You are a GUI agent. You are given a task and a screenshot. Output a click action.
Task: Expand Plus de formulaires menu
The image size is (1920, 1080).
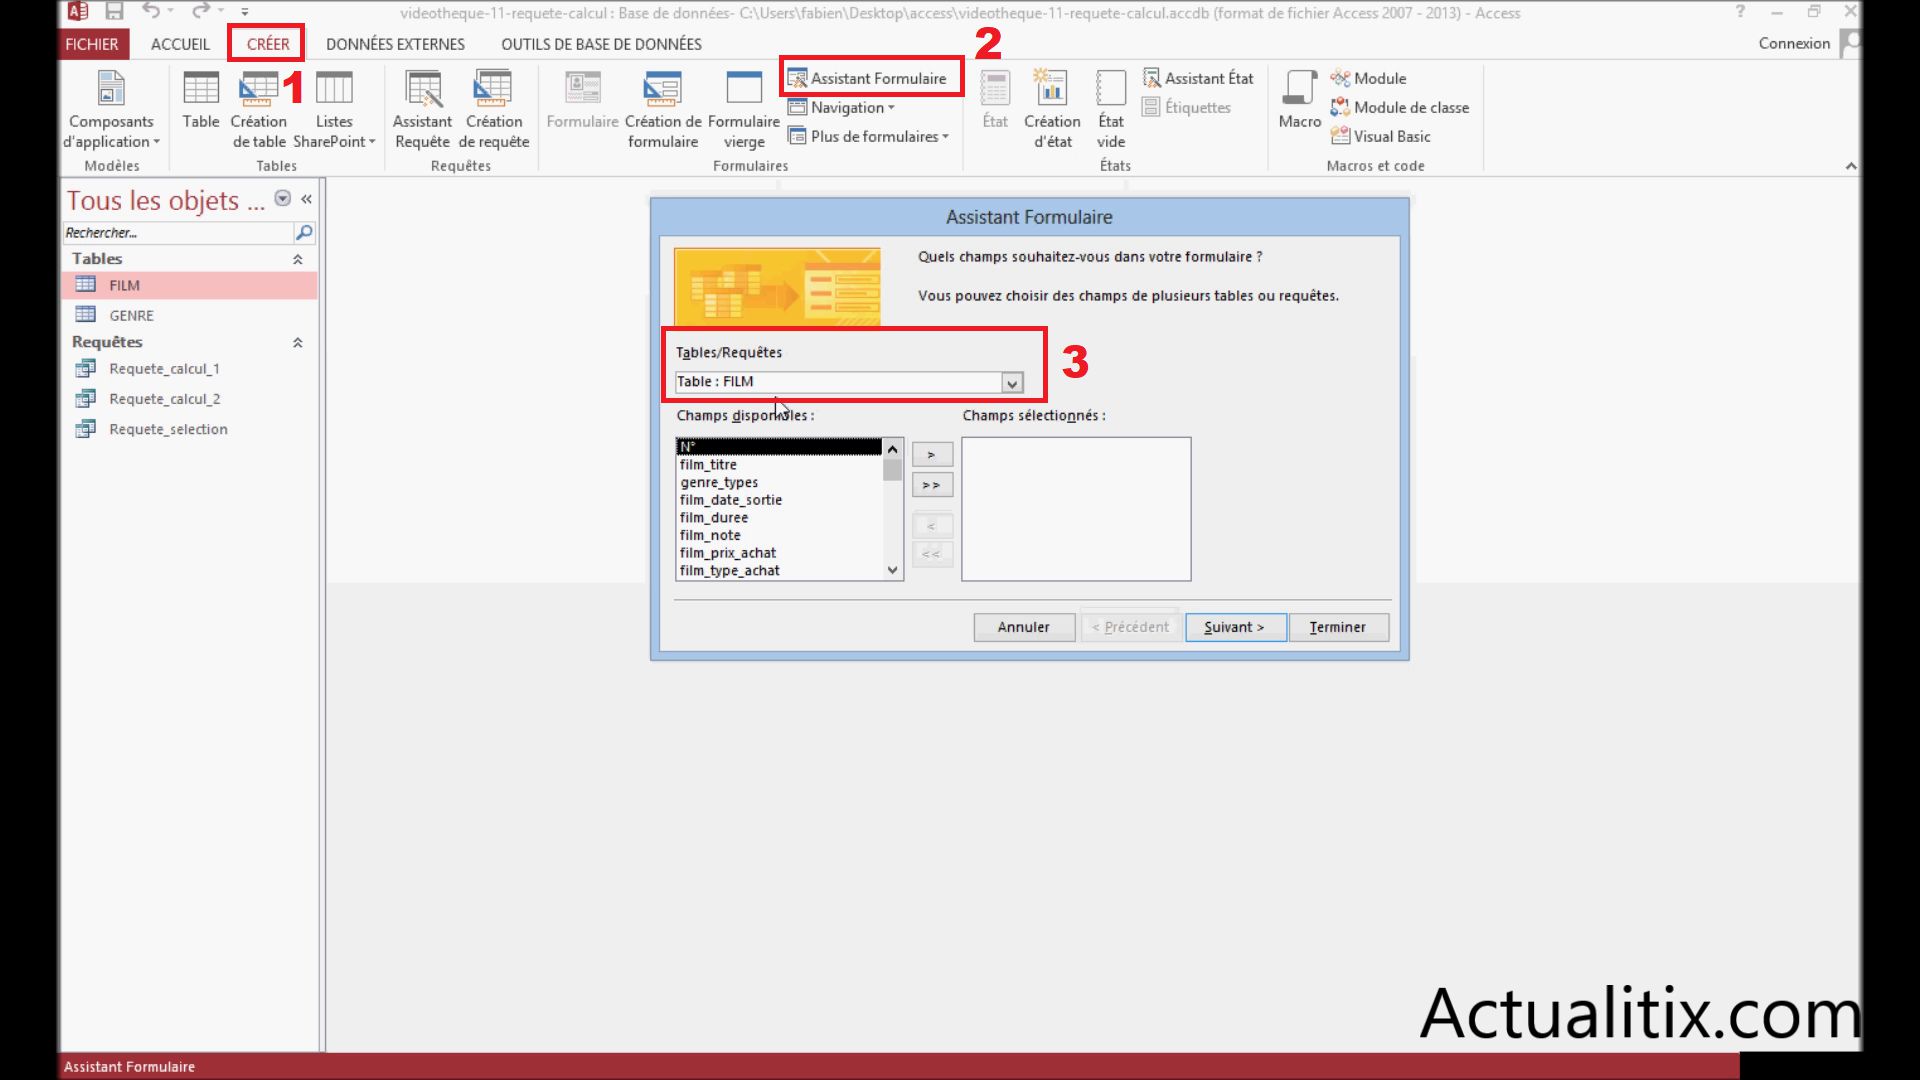click(868, 136)
